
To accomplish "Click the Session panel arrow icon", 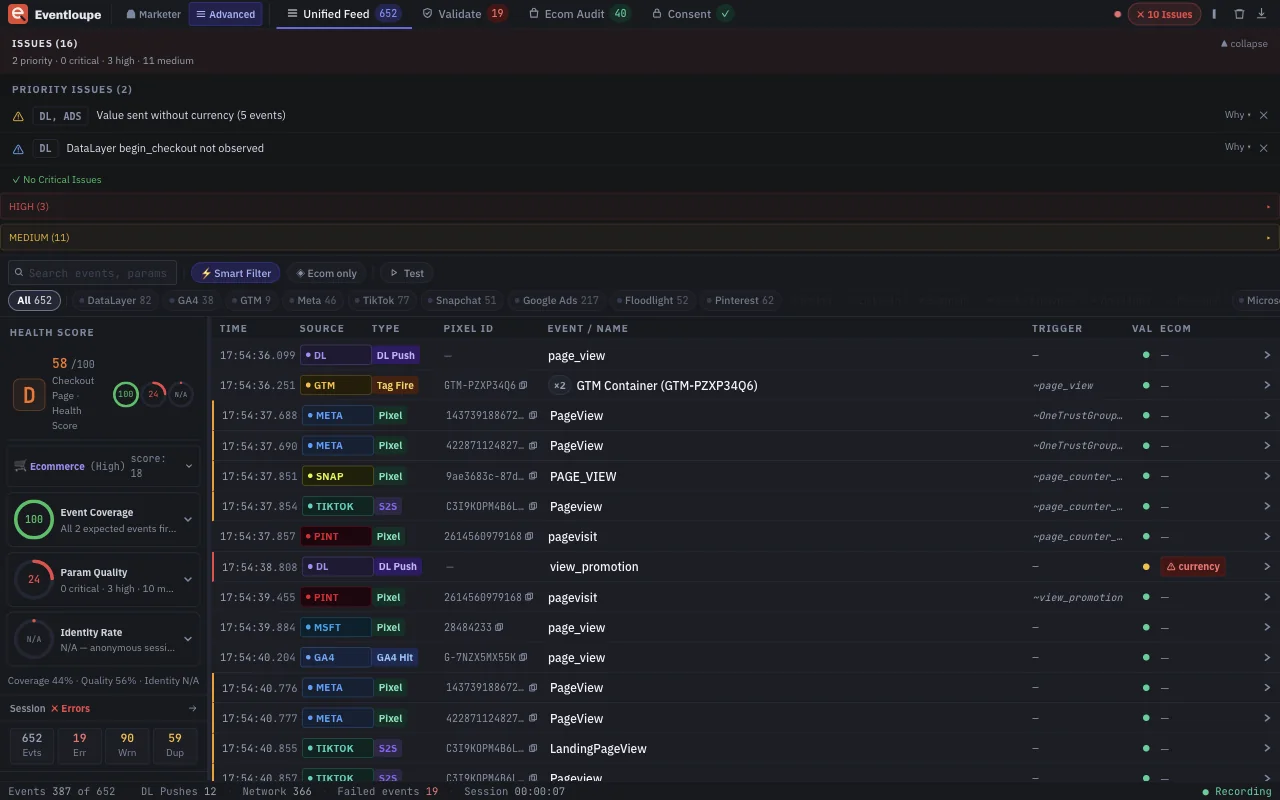I will (x=193, y=708).
